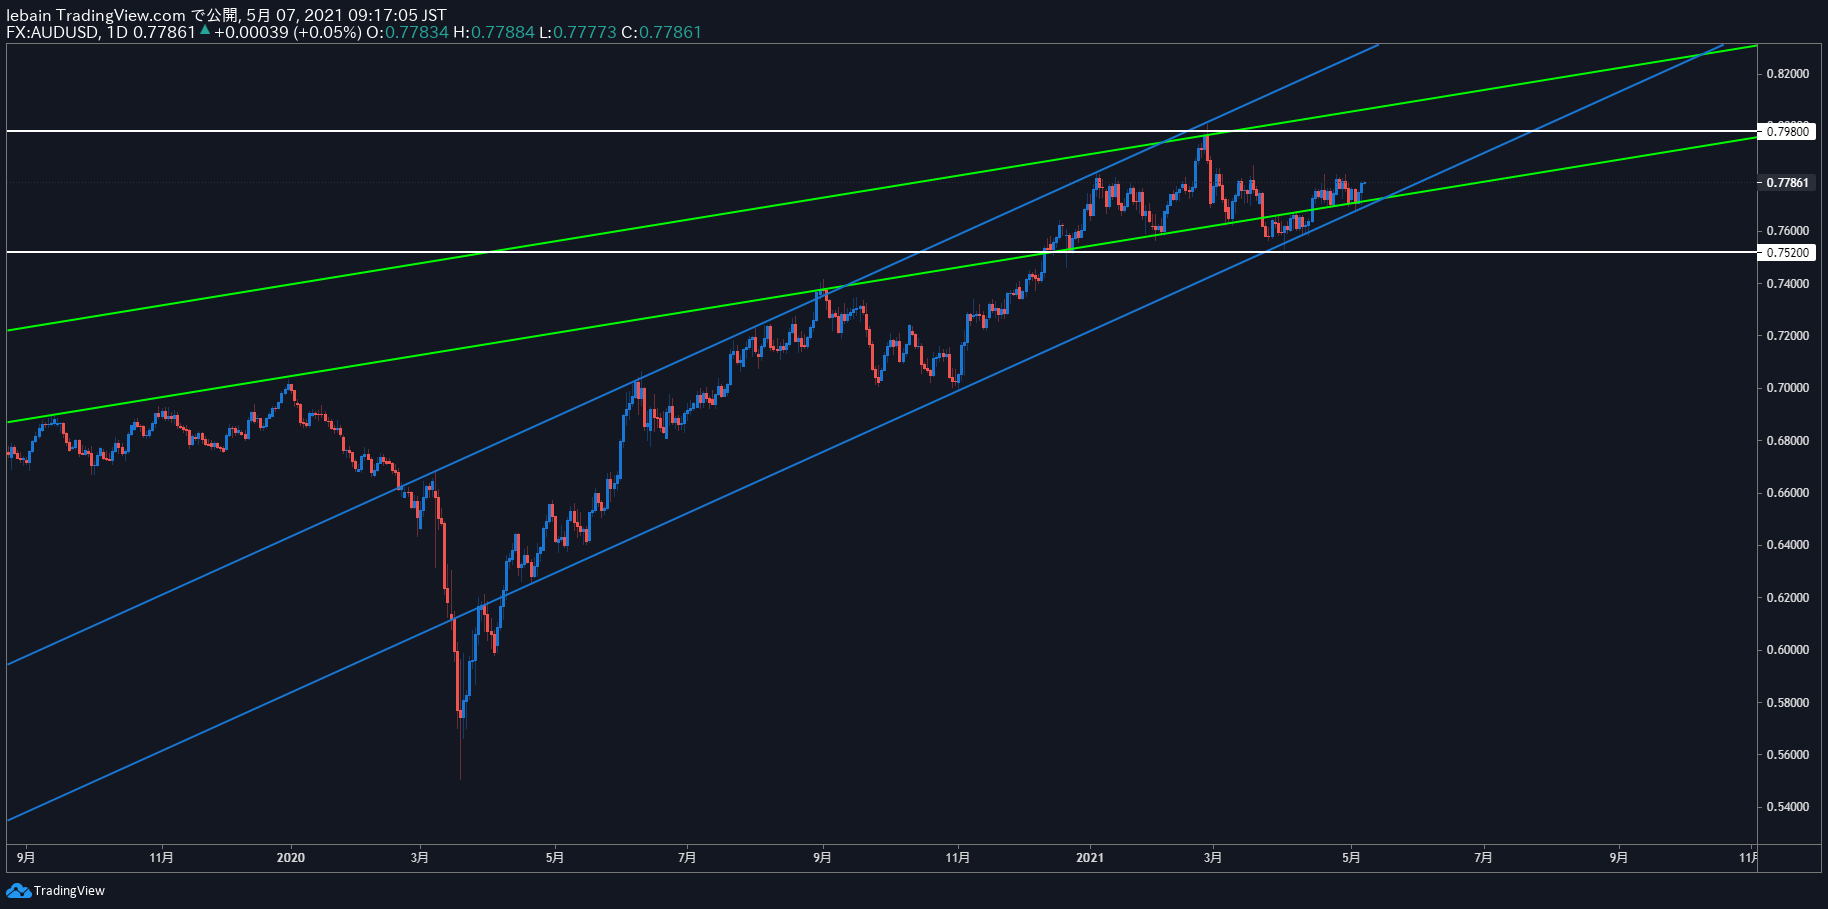Click the 0.74000 price axis label

pyautogui.click(x=1788, y=284)
